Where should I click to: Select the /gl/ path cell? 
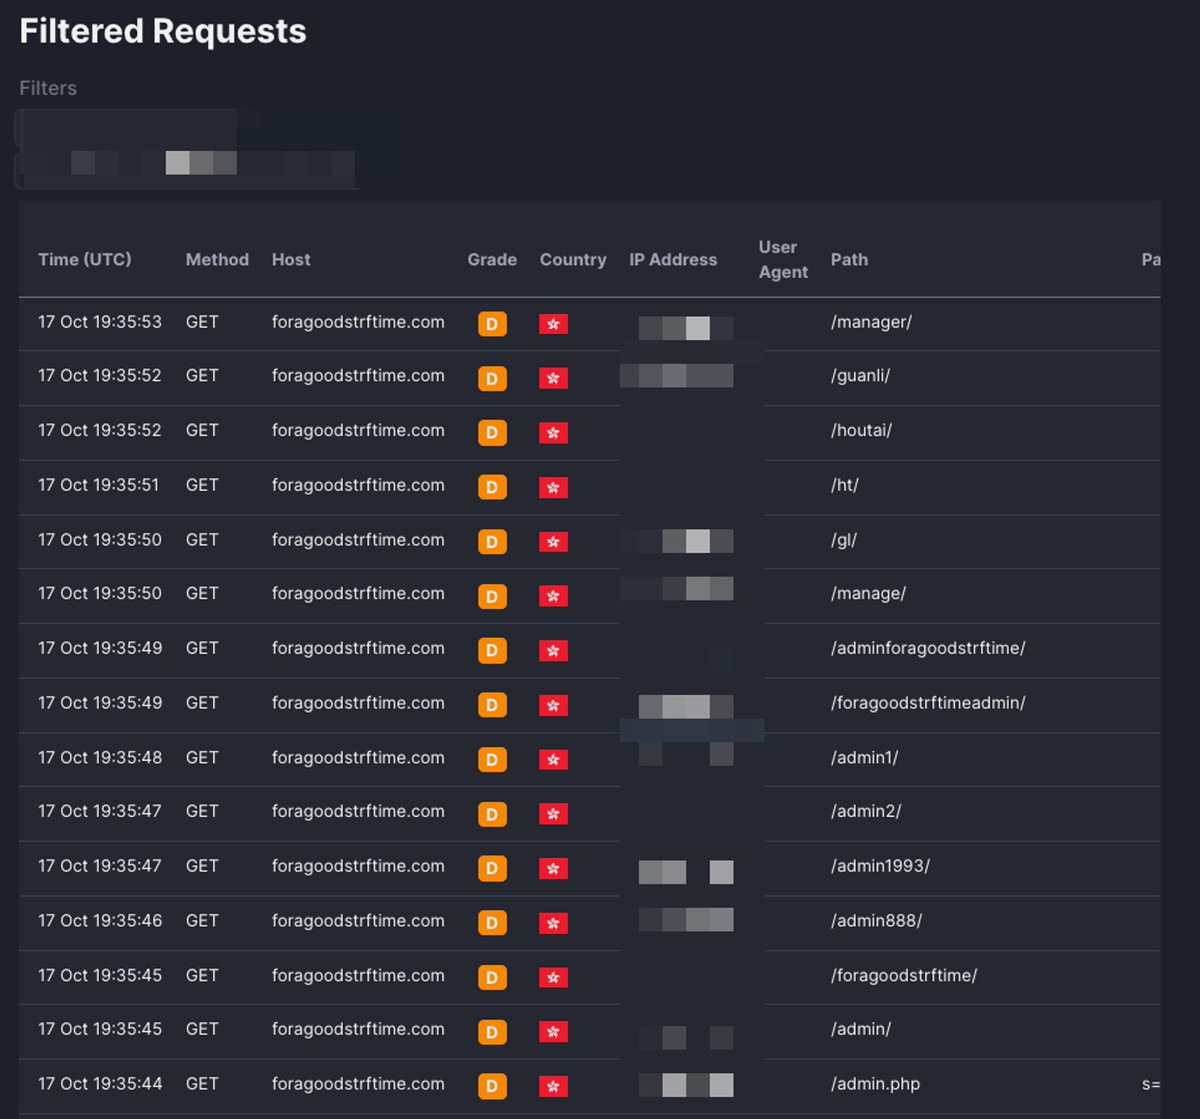[x=844, y=539]
